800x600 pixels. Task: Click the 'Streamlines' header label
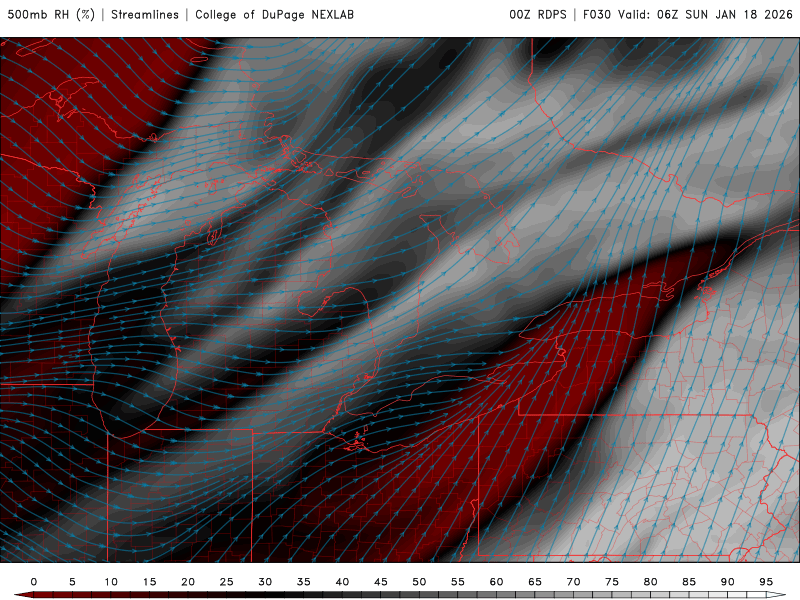point(145,14)
